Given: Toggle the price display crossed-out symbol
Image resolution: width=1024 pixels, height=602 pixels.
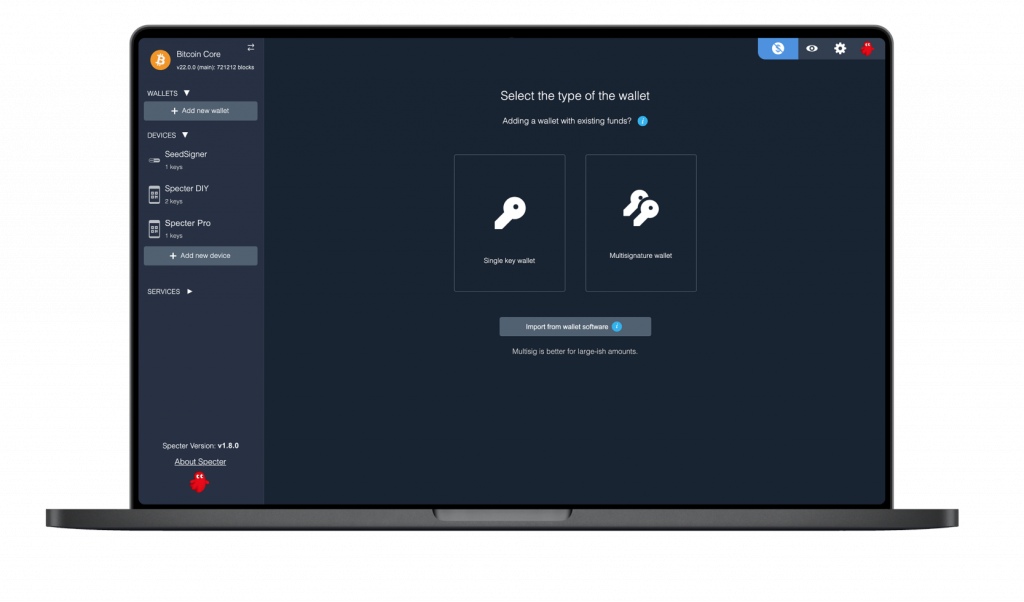Looking at the screenshot, I should (x=778, y=48).
